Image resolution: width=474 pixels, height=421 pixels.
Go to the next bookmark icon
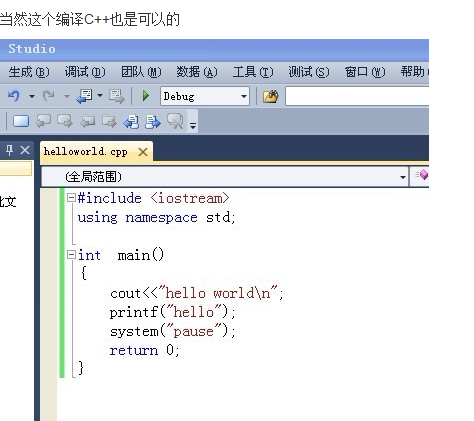65,121
